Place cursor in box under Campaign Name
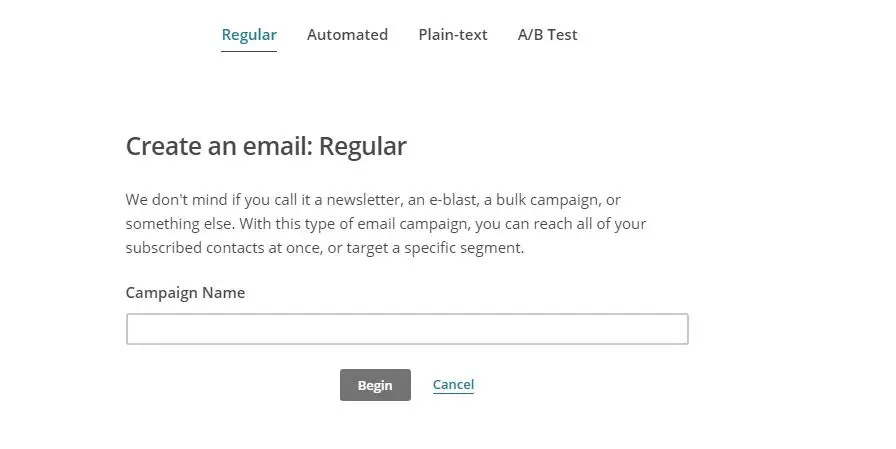The height and width of the screenshot is (449, 896). (407, 329)
